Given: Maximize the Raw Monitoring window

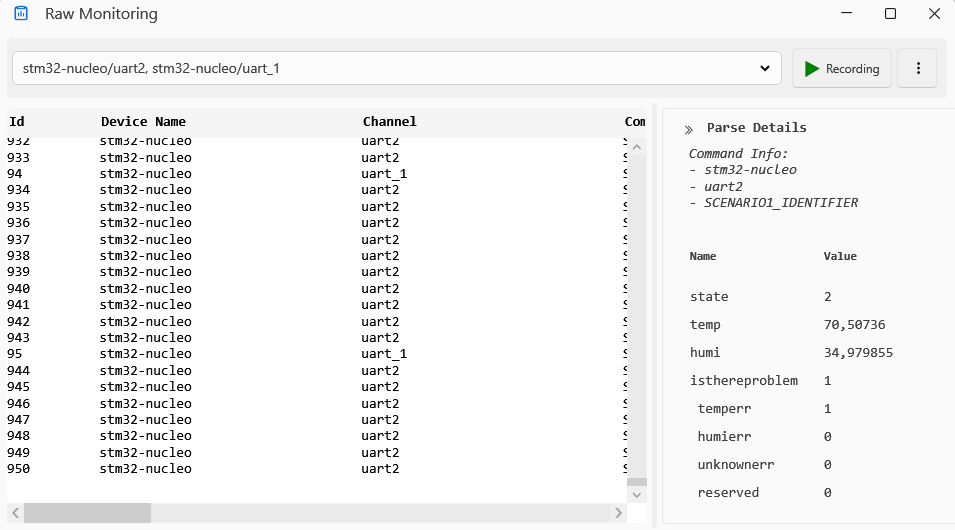Looking at the screenshot, I should (x=890, y=13).
